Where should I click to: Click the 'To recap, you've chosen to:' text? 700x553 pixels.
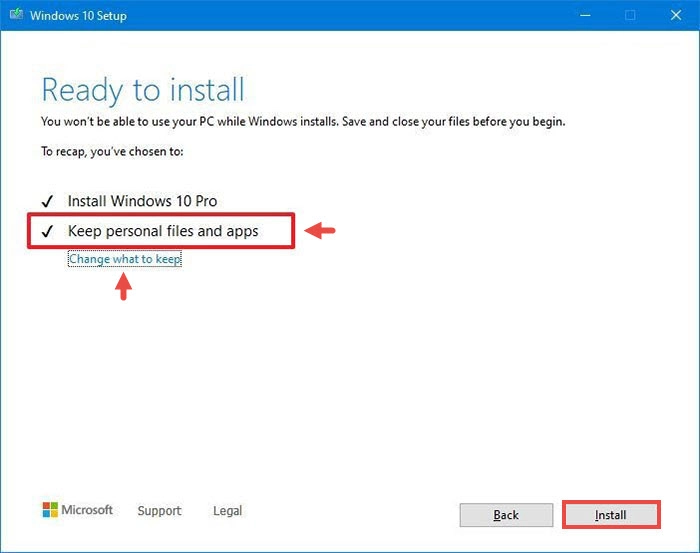coord(112,152)
